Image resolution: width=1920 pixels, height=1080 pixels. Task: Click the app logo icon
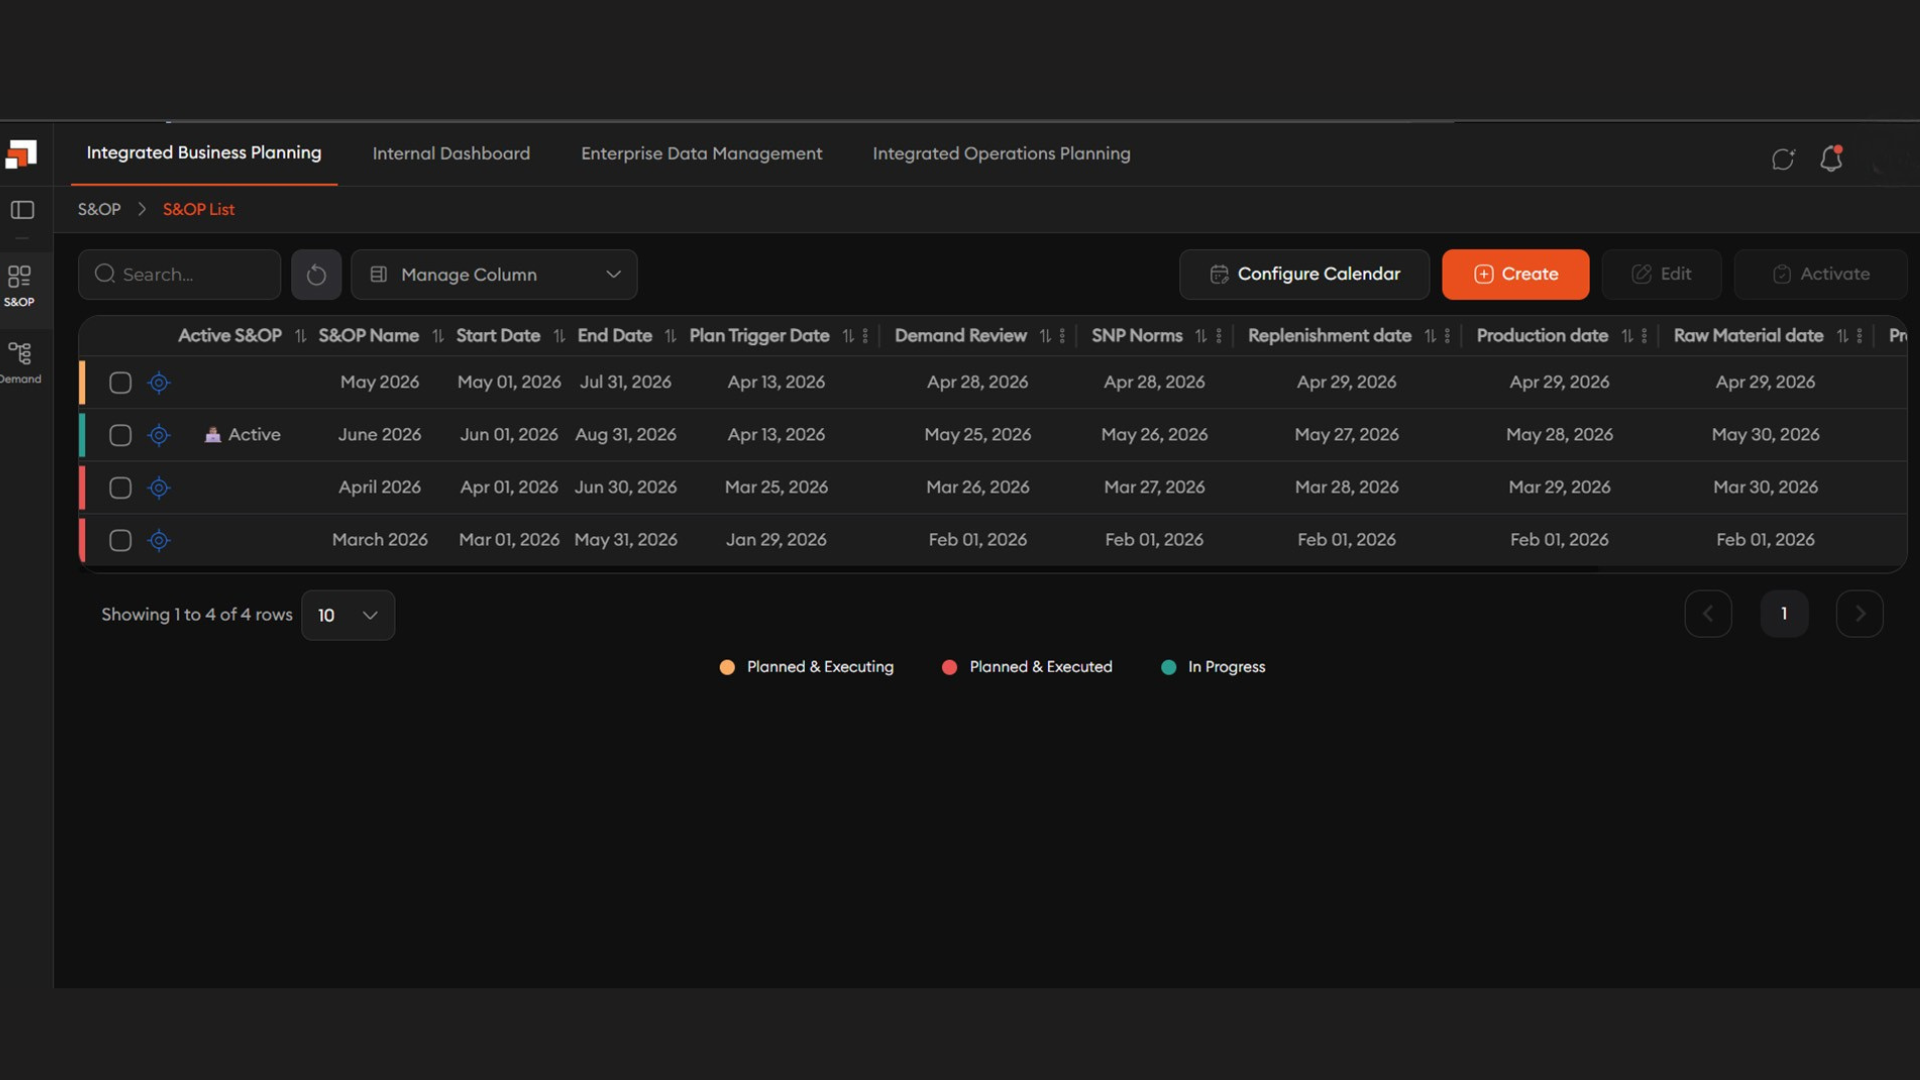pyautogui.click(x=21, y=154)
